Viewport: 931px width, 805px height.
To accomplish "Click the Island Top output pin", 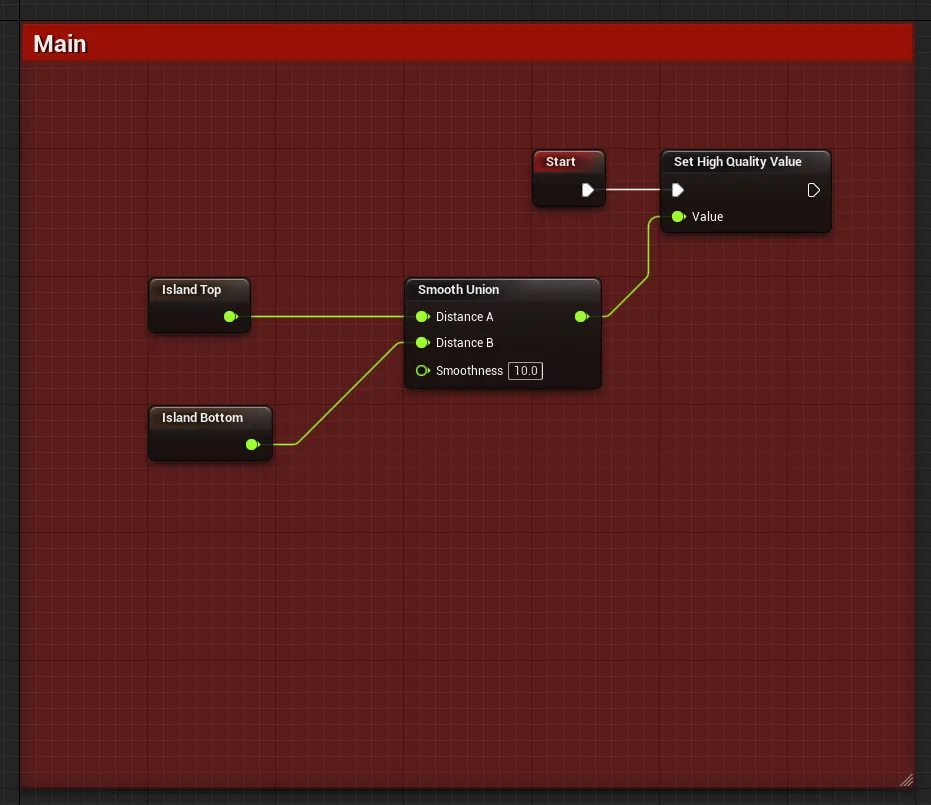I will point(230,317).
